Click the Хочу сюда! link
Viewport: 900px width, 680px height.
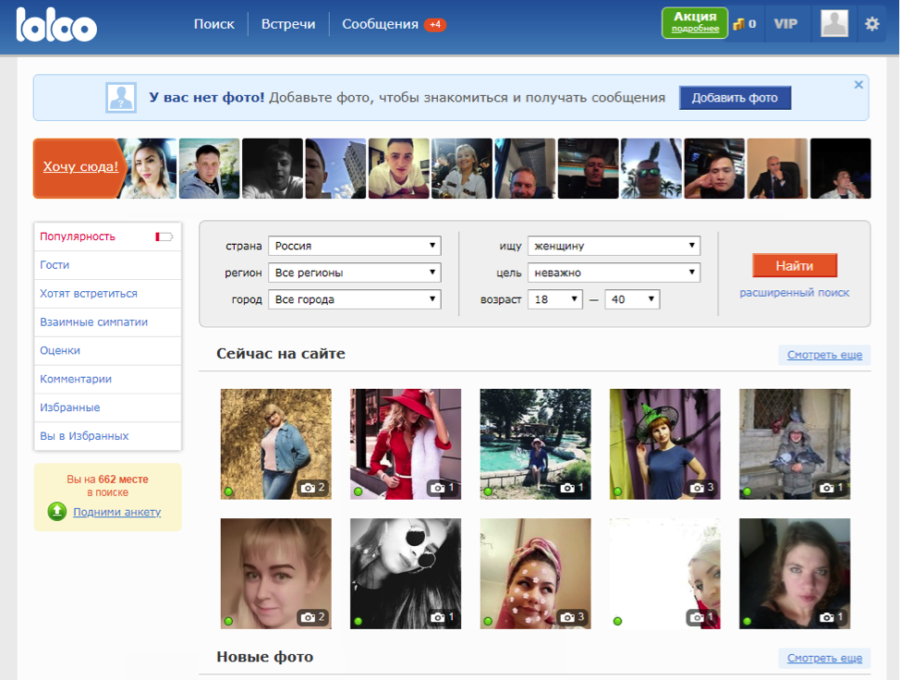tap(80, 167)
